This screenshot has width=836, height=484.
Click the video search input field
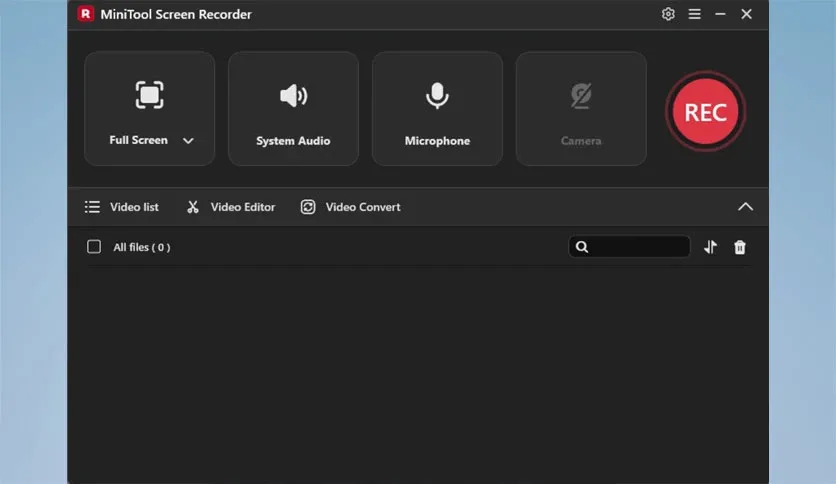(629, 247)
